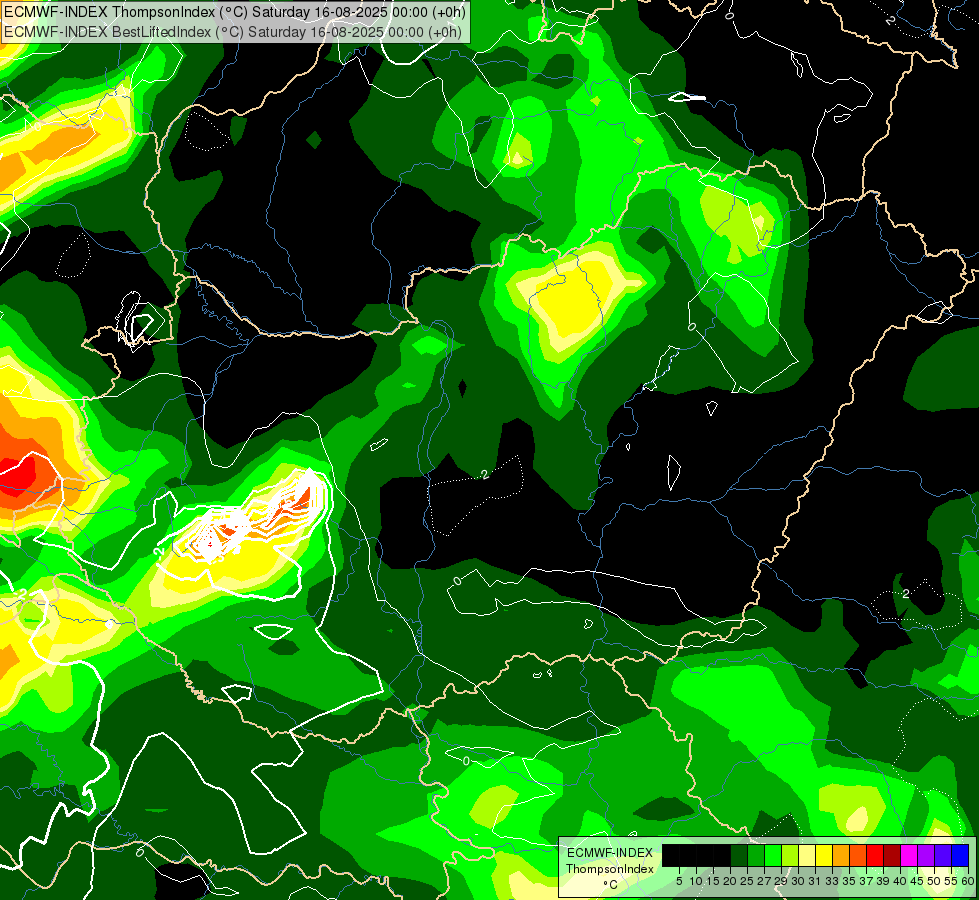979x900 pixels.
Task: Click the legend tick value 5
Action: [679, 881]
